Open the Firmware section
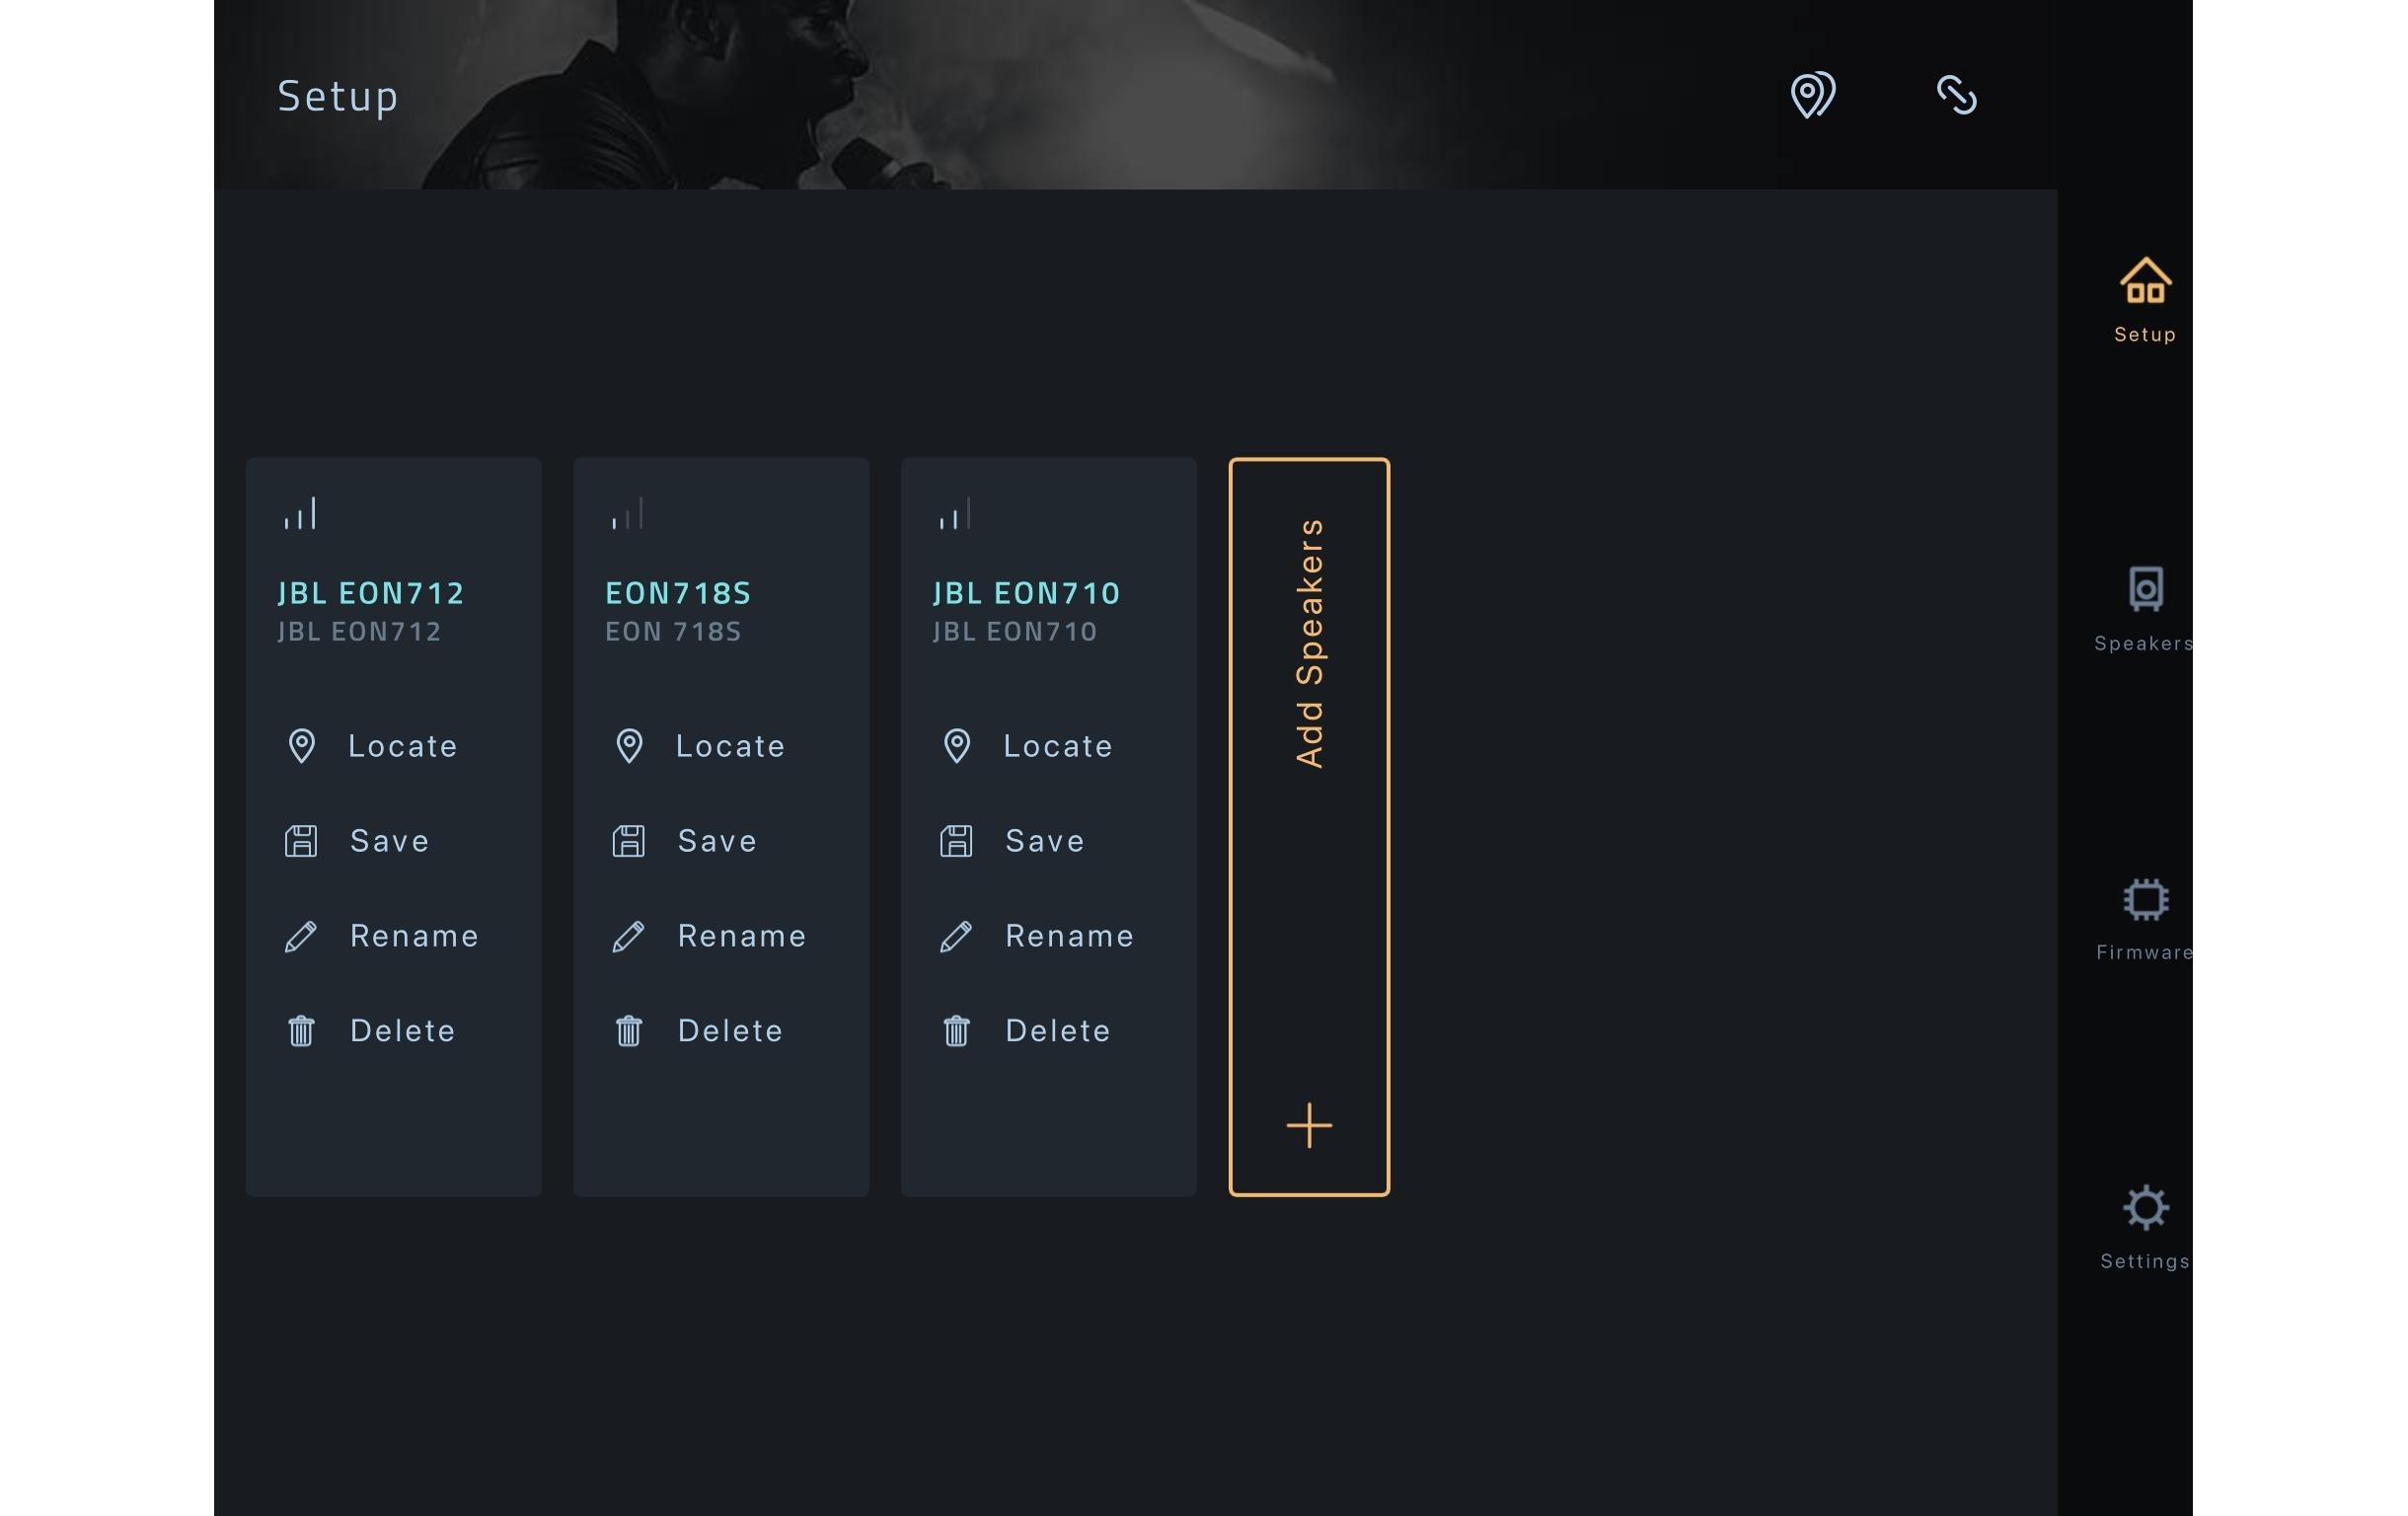This screenshot has height=1516, width=2408. click(x=2144, y=918)
